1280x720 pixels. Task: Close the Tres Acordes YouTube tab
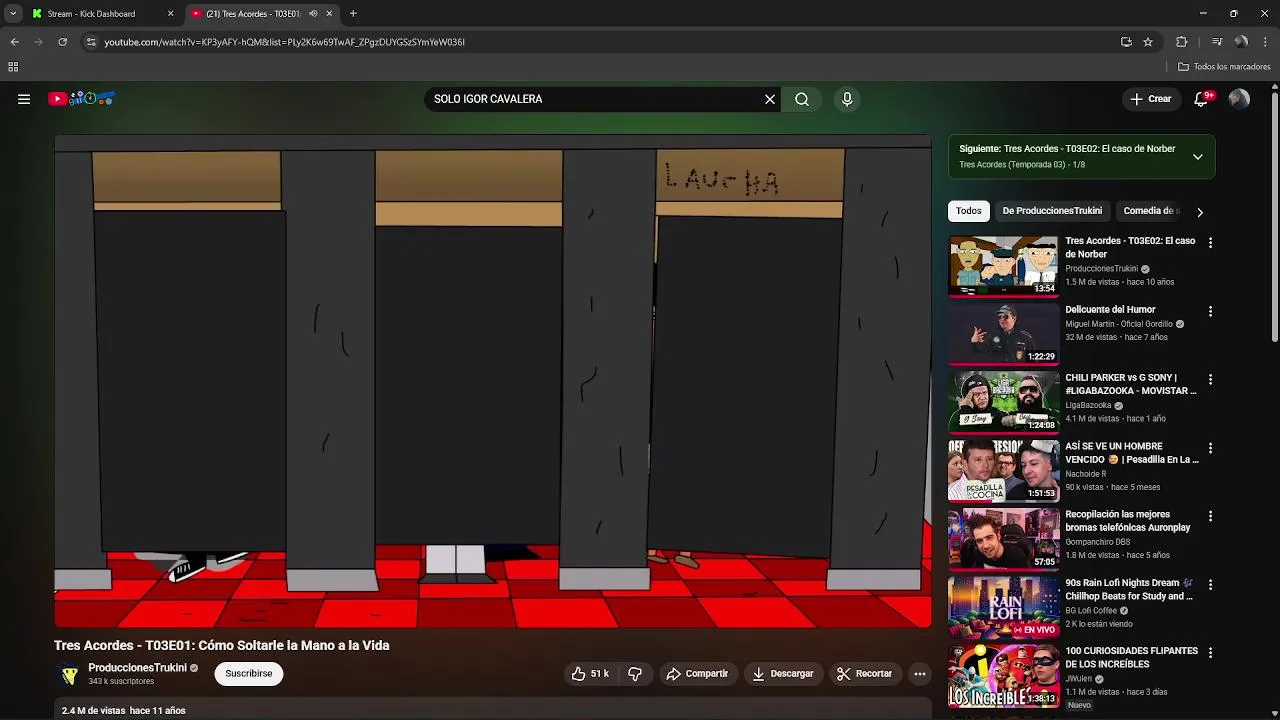[x=329, y=14]
